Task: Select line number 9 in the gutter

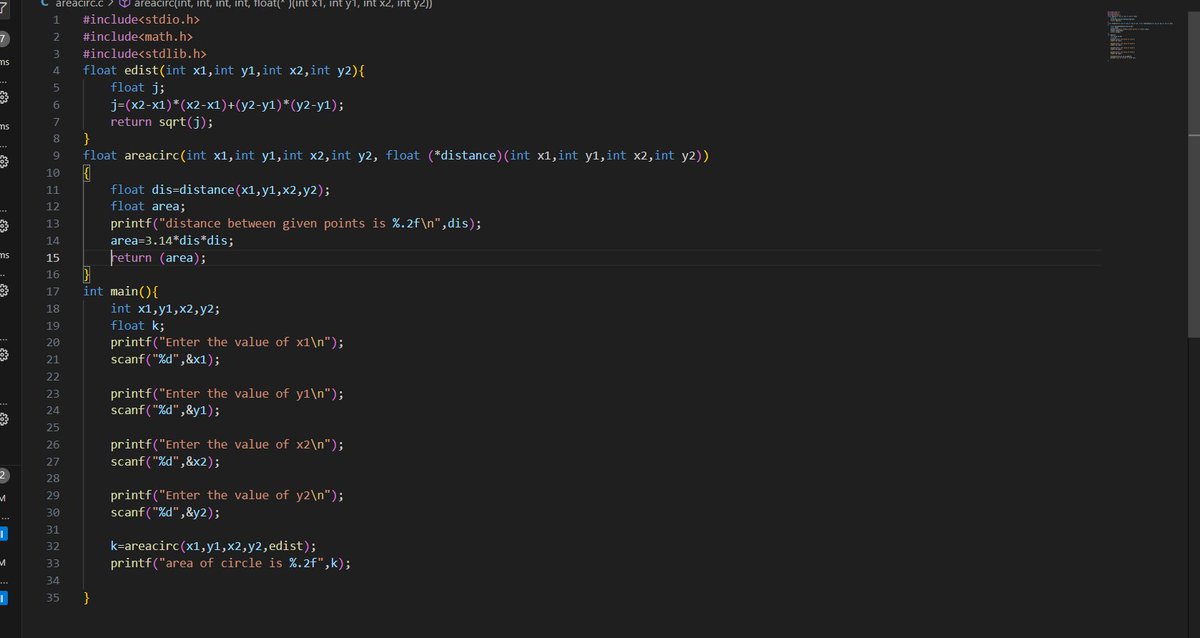Action: pos(57,155)
